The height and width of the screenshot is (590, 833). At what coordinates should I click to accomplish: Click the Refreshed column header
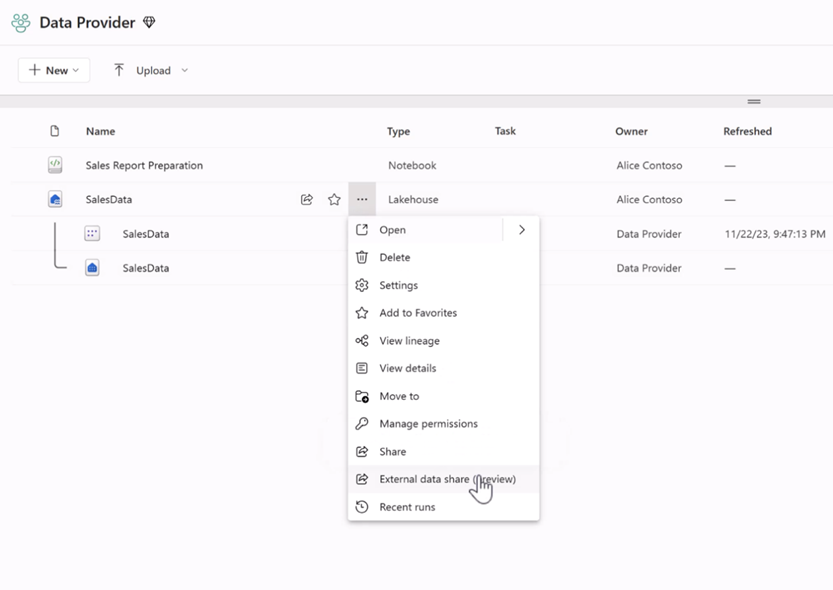point(747,131)
